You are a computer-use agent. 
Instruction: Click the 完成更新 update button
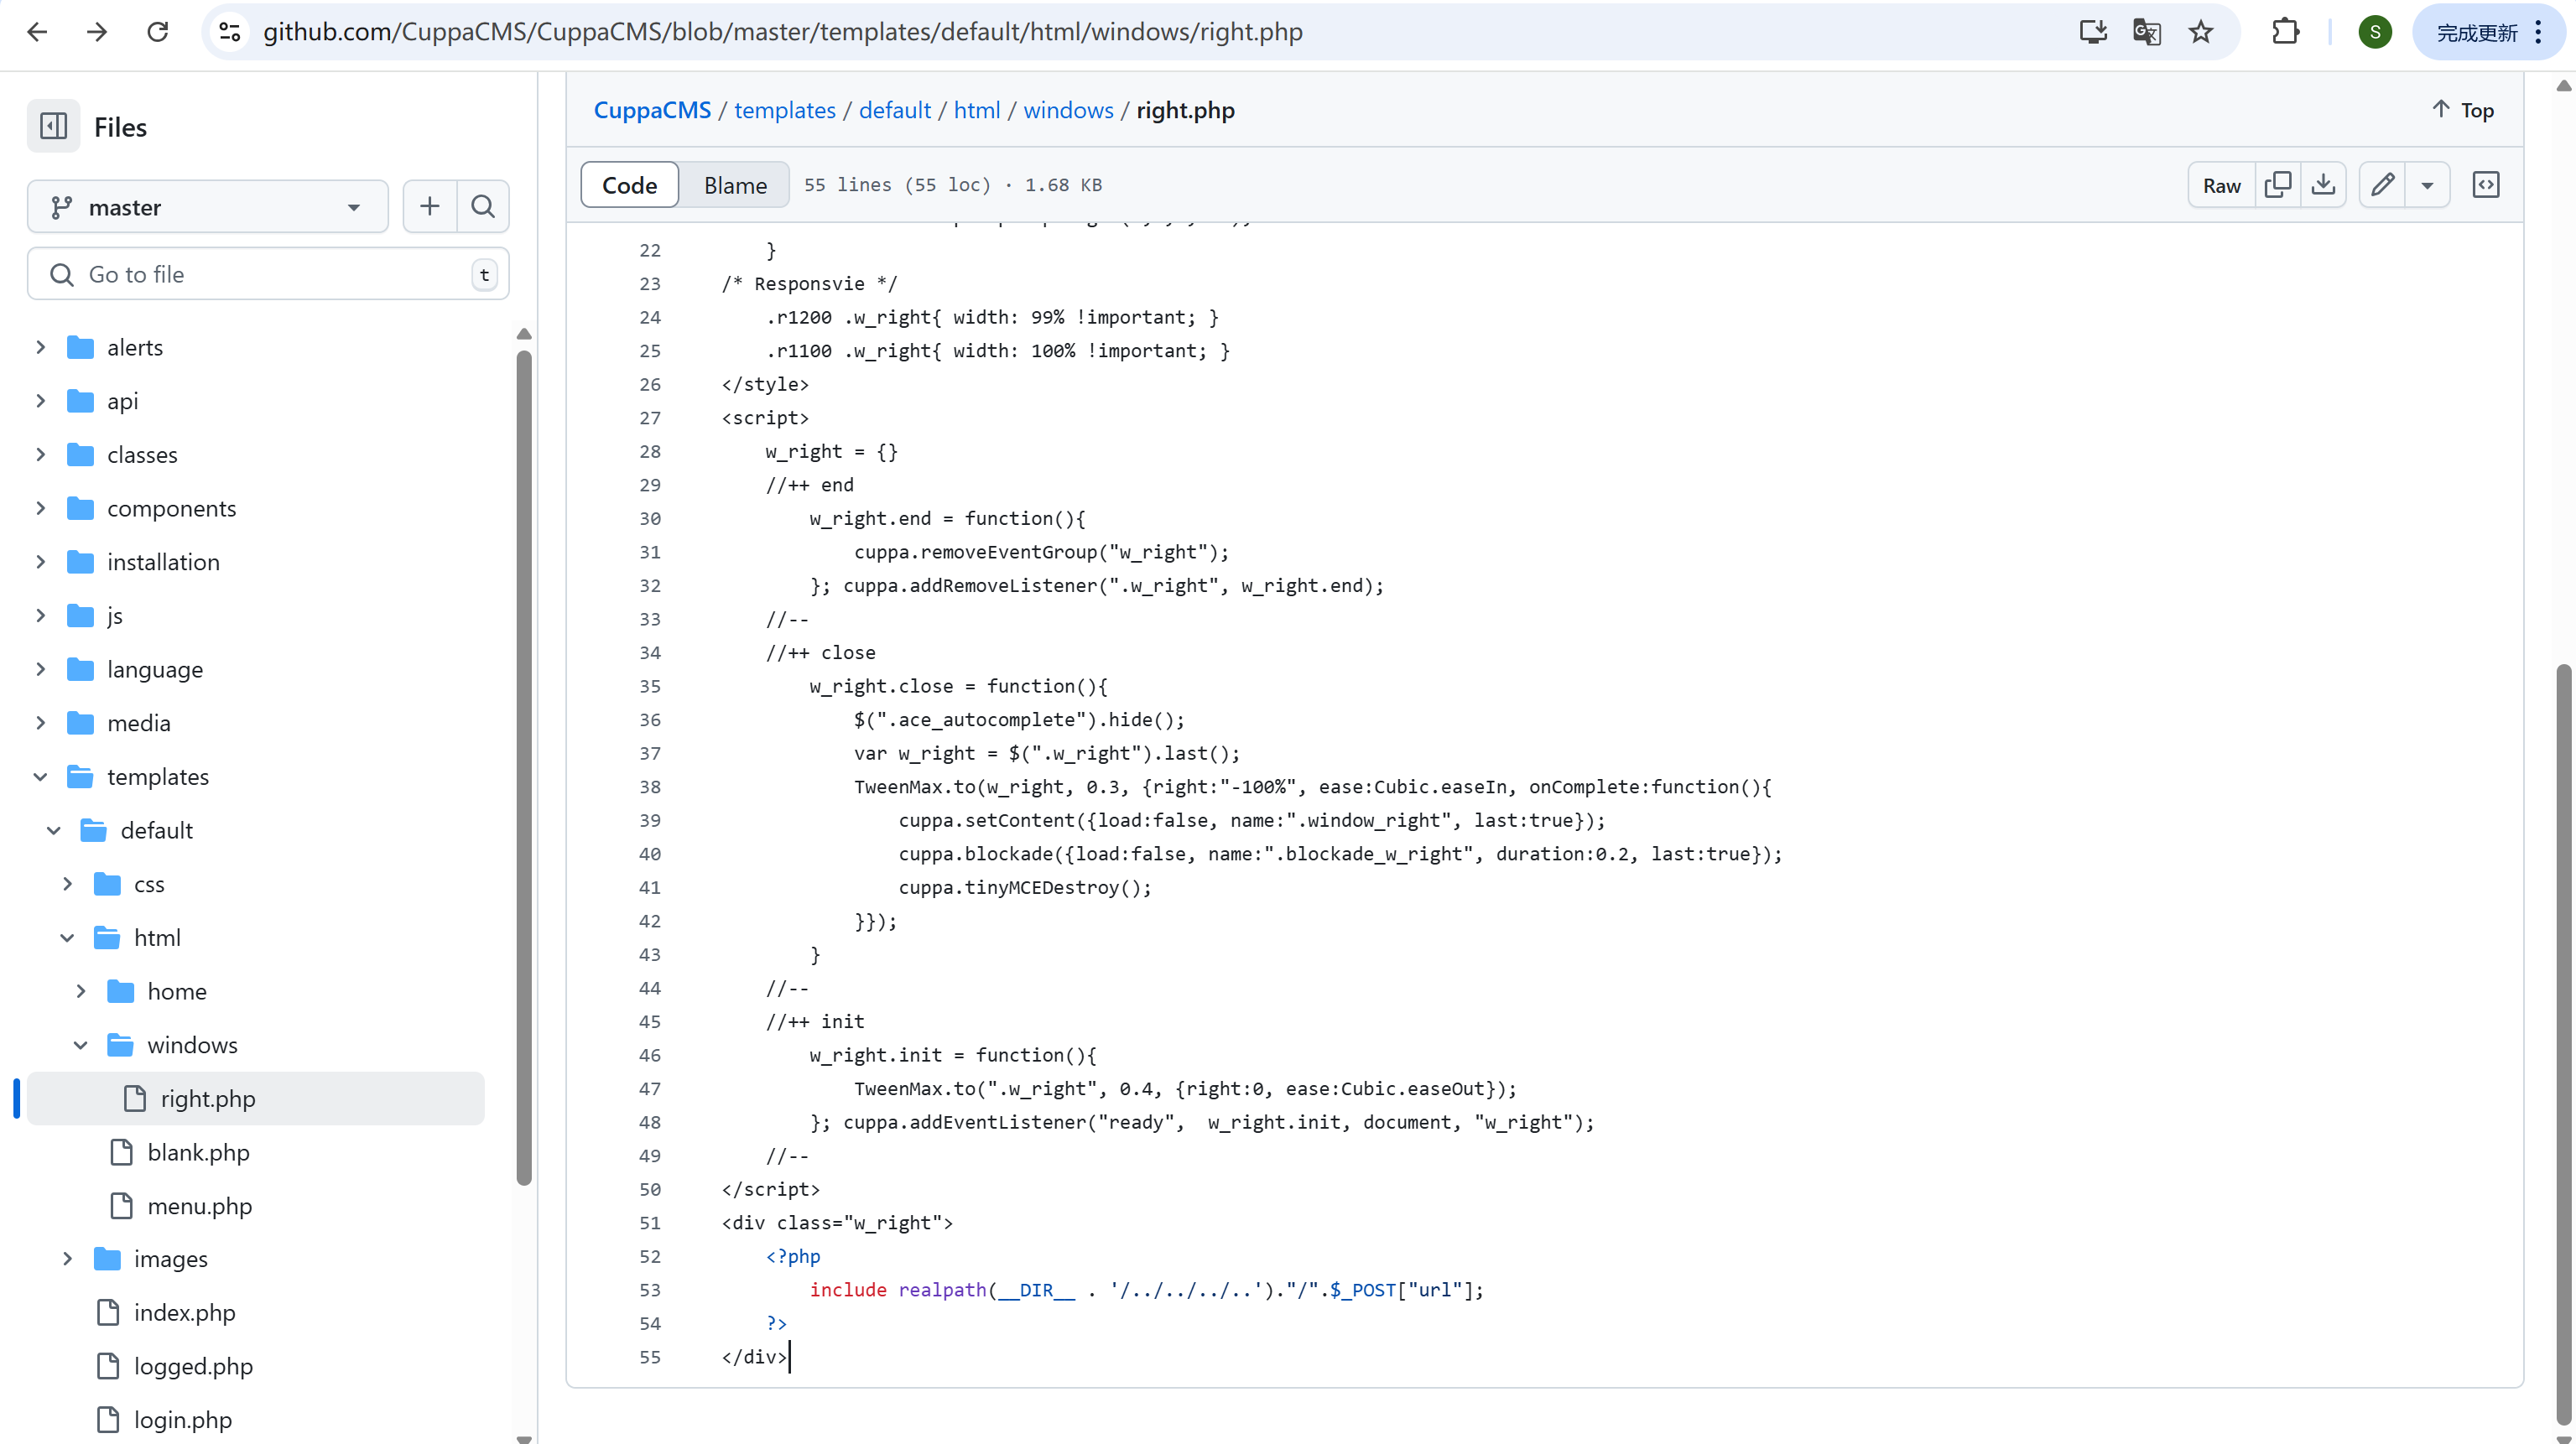point(2476,32)
